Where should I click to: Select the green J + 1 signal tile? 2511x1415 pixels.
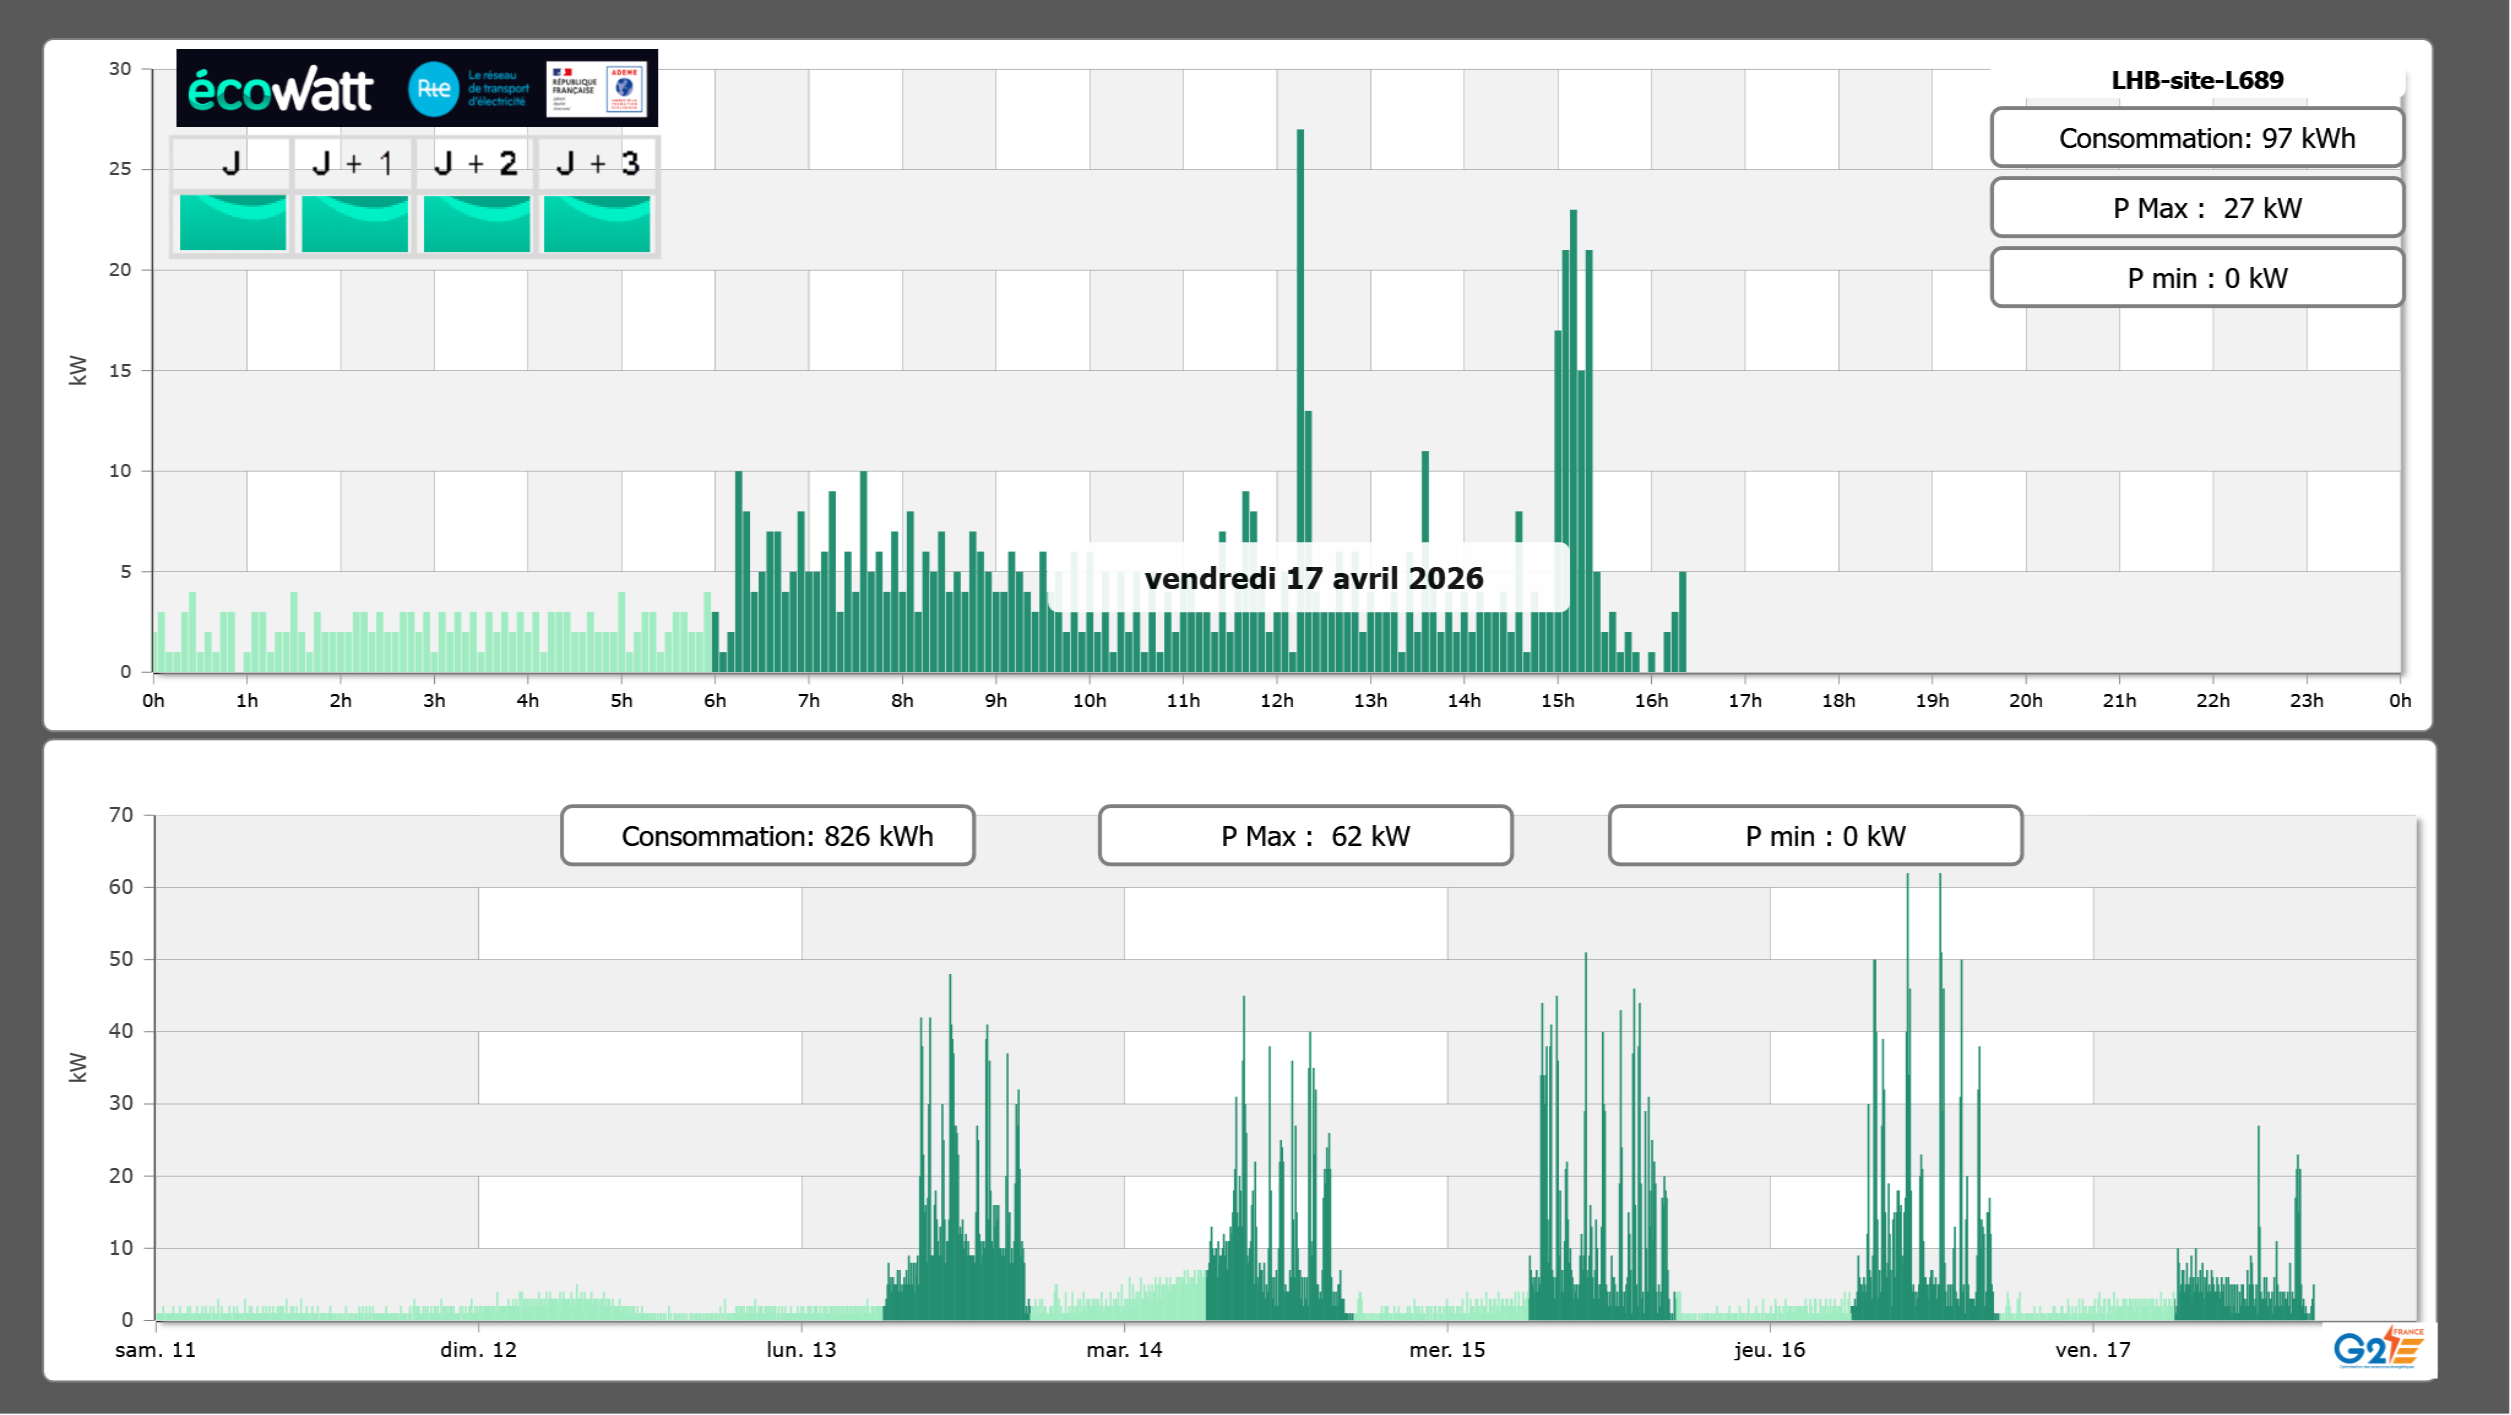tap(355, 223)
